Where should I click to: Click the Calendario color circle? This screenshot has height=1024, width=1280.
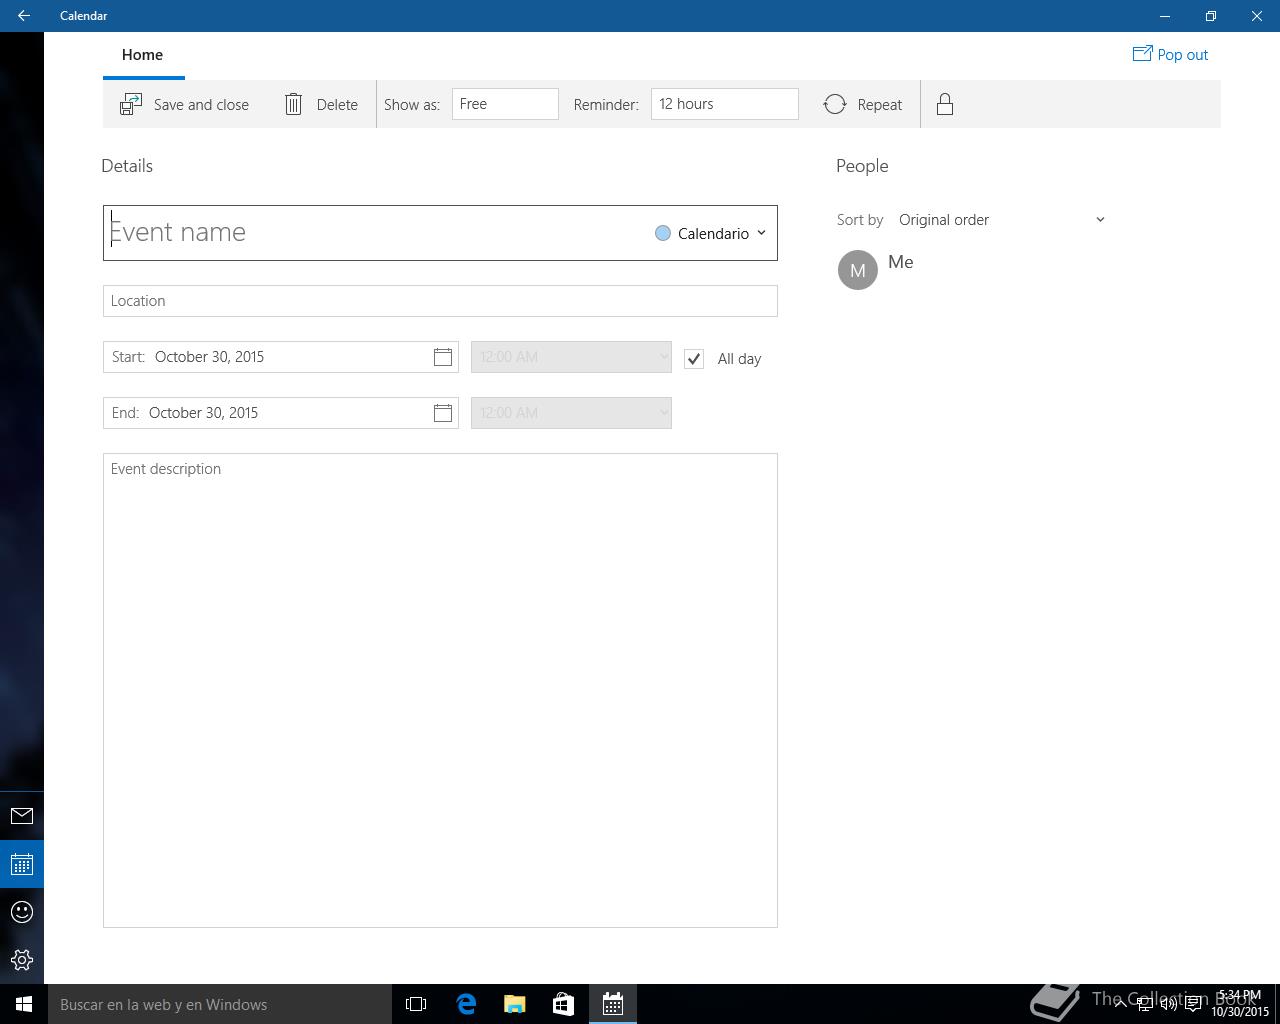(662, 233)
